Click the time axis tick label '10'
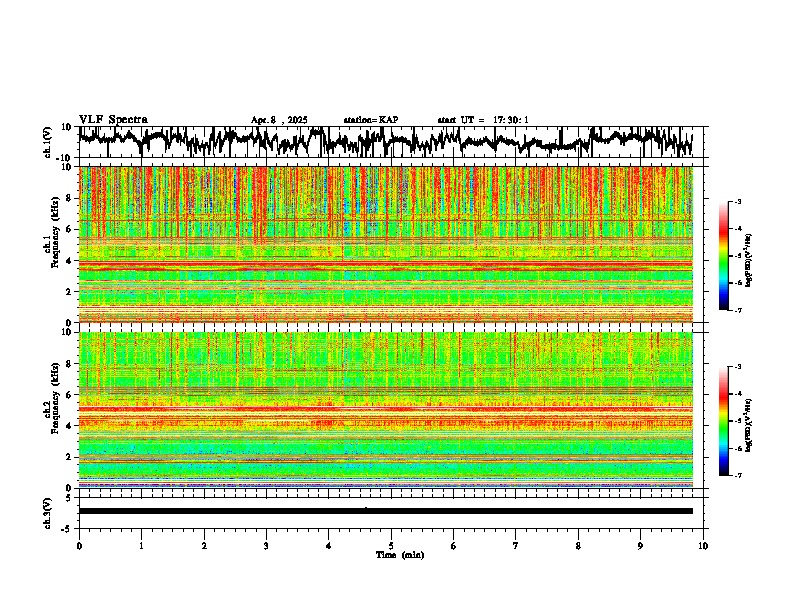 [703, 546]
